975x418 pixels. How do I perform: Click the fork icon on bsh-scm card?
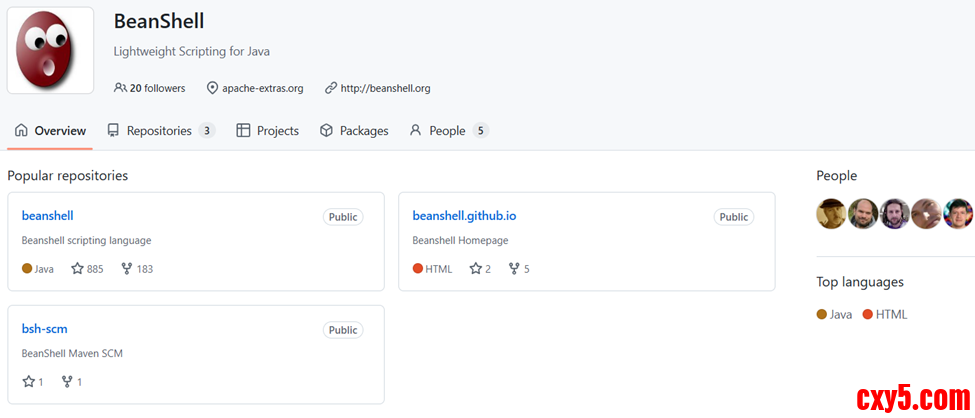[x=67, y=382]
